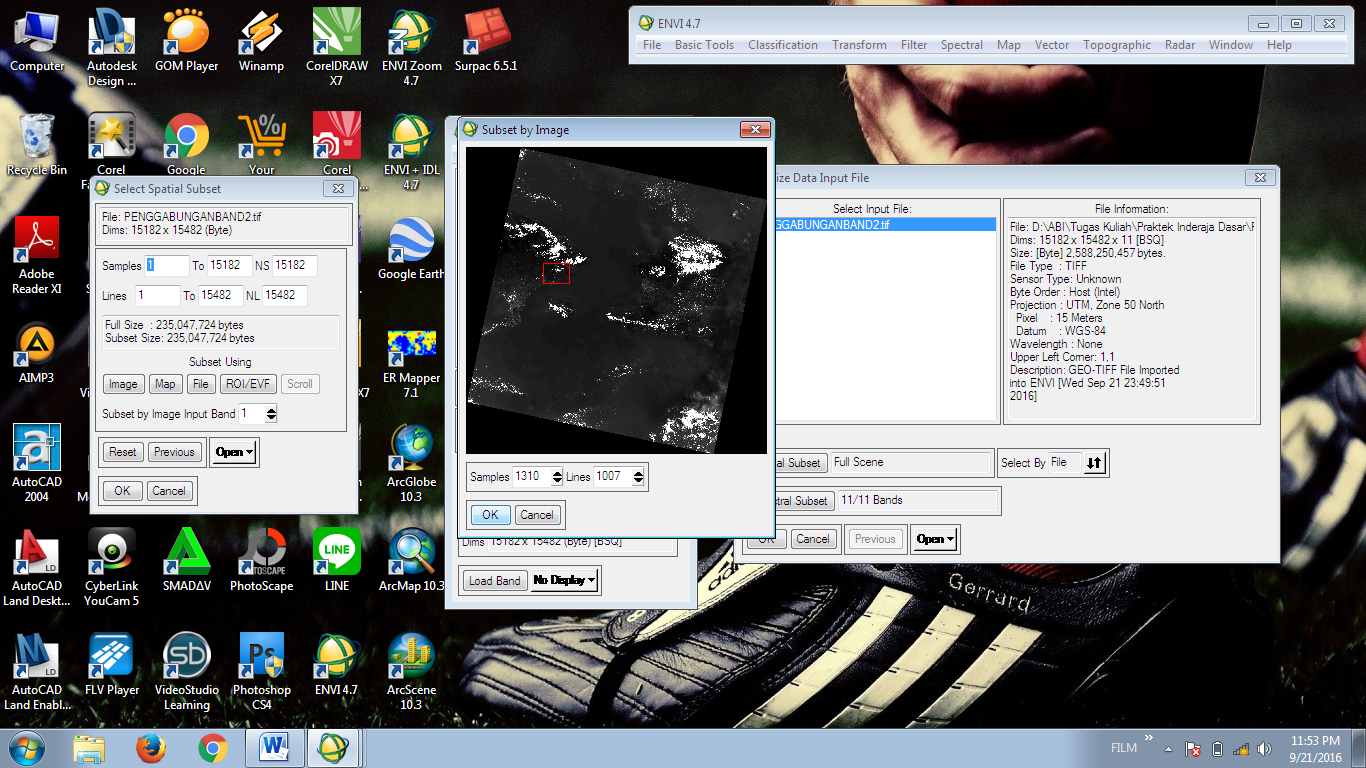Open the Open dropdown in Data Input File dialog
The width and height of the screenshot is (1366, 768).
(935, 539)
